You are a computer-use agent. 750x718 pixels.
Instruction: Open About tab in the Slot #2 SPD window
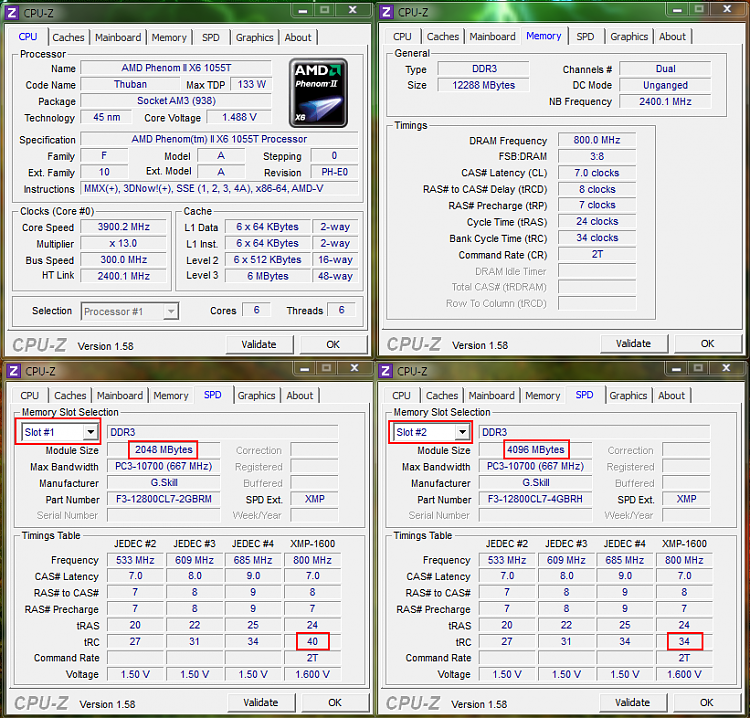click(672, 395)
